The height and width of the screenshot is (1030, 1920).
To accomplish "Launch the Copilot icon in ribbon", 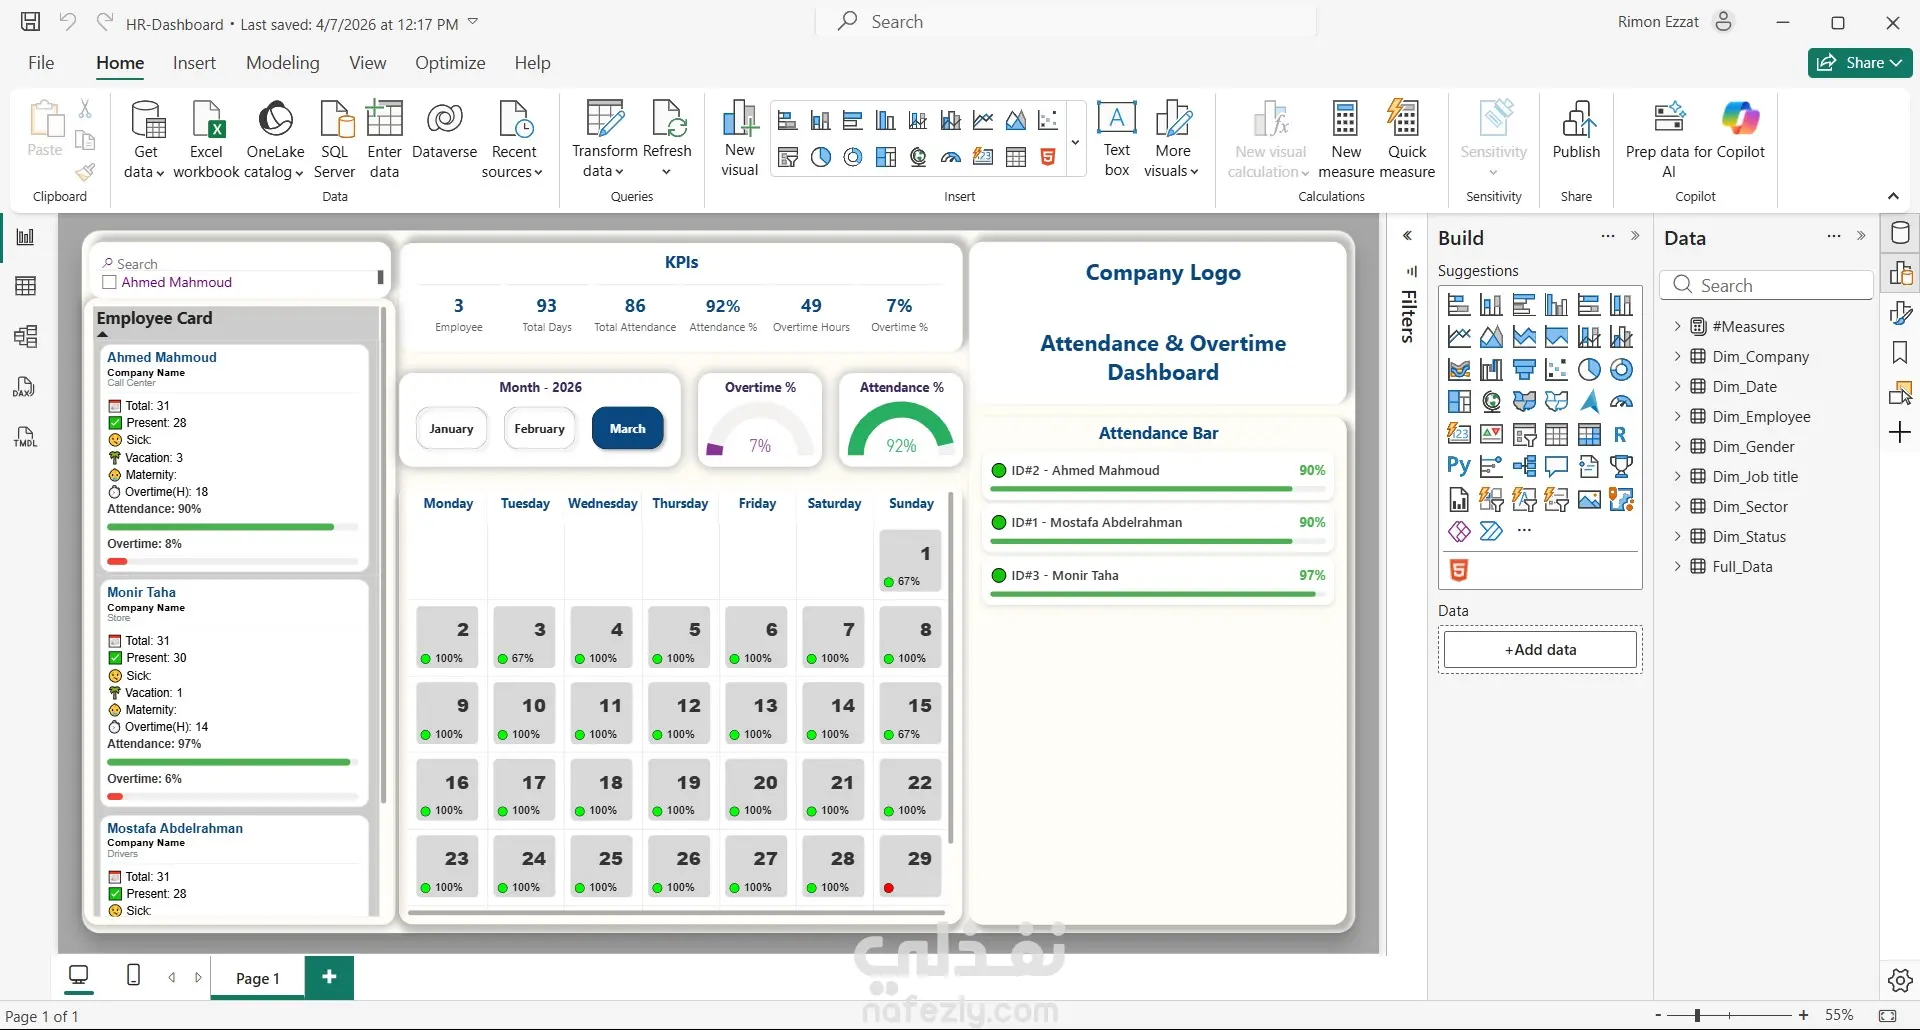I will pyautogui.click(x=1740, y=119).
